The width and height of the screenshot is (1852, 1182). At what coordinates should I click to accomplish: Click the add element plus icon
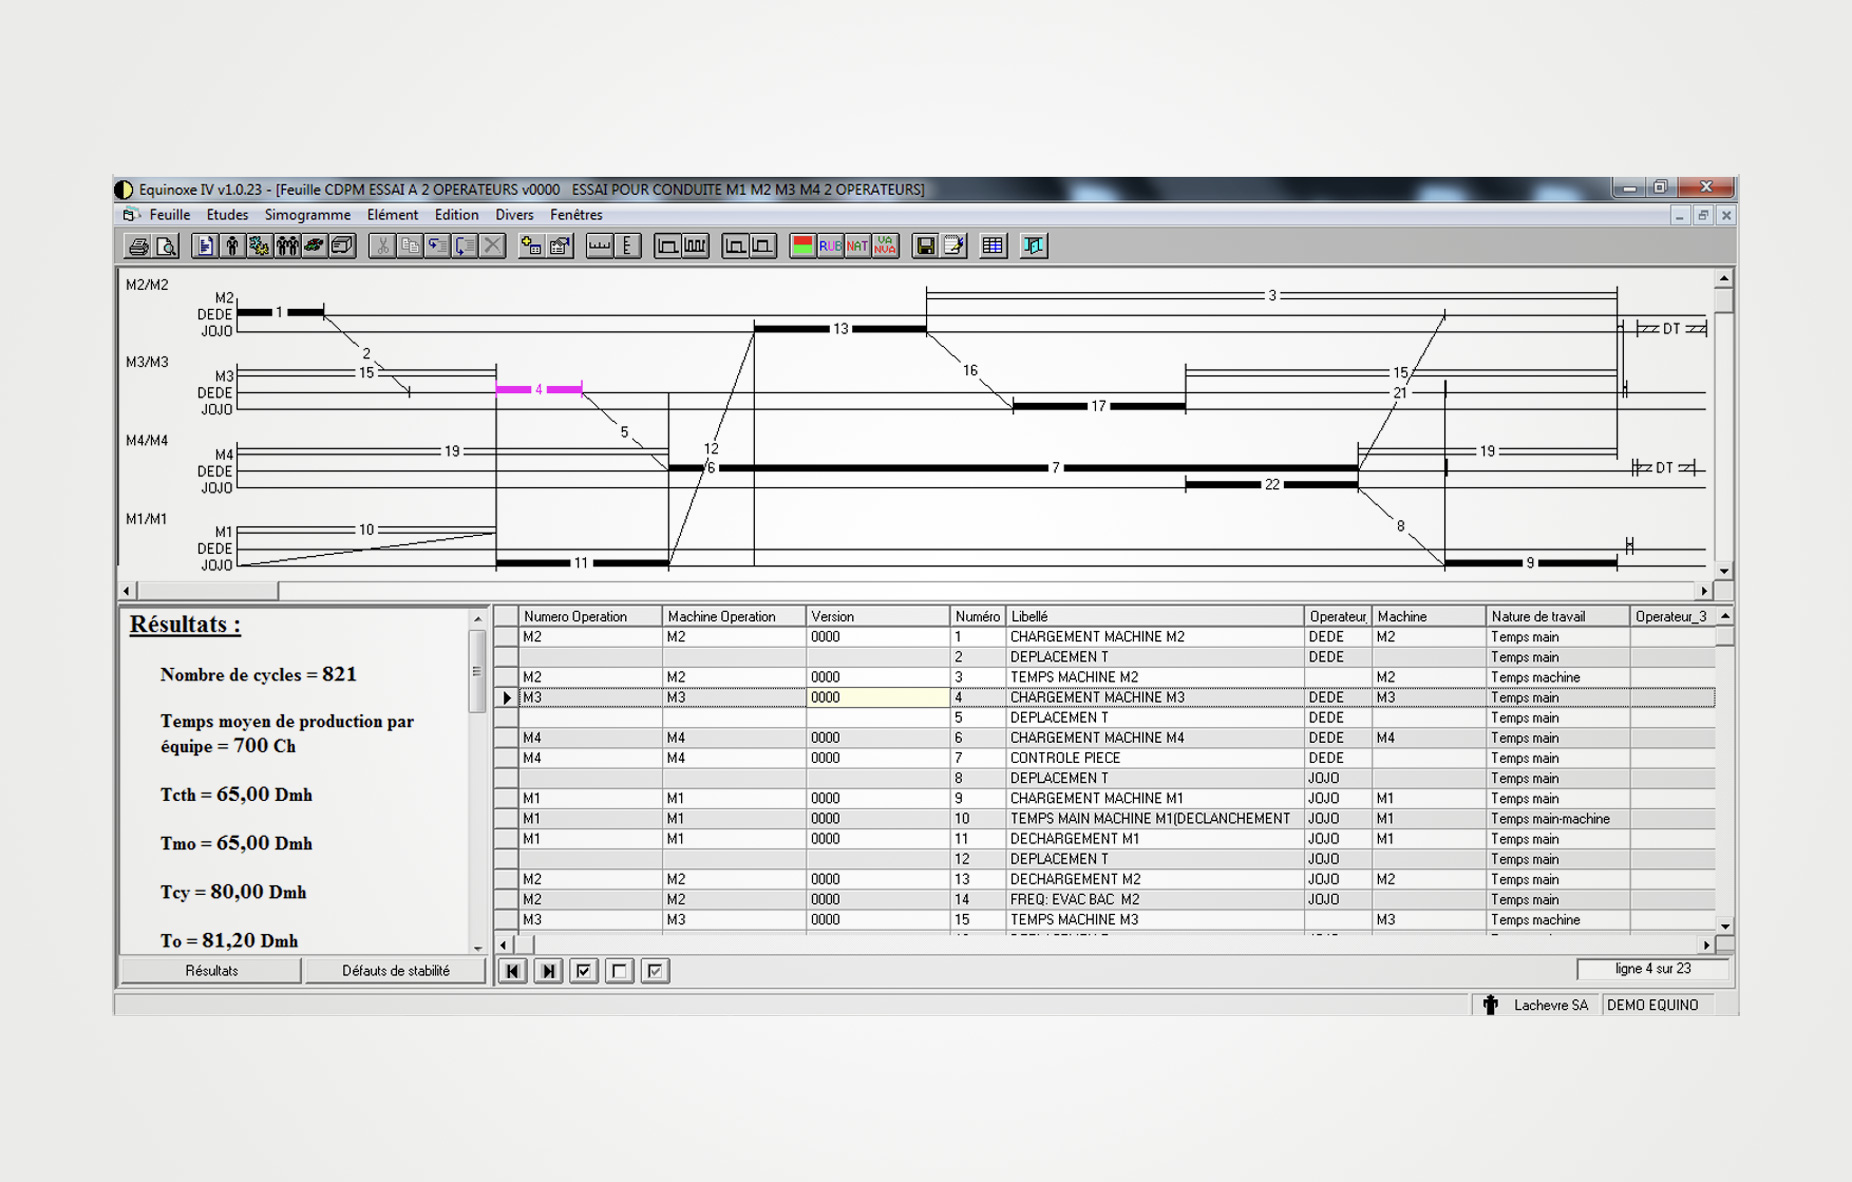click(x=532, y=246)
